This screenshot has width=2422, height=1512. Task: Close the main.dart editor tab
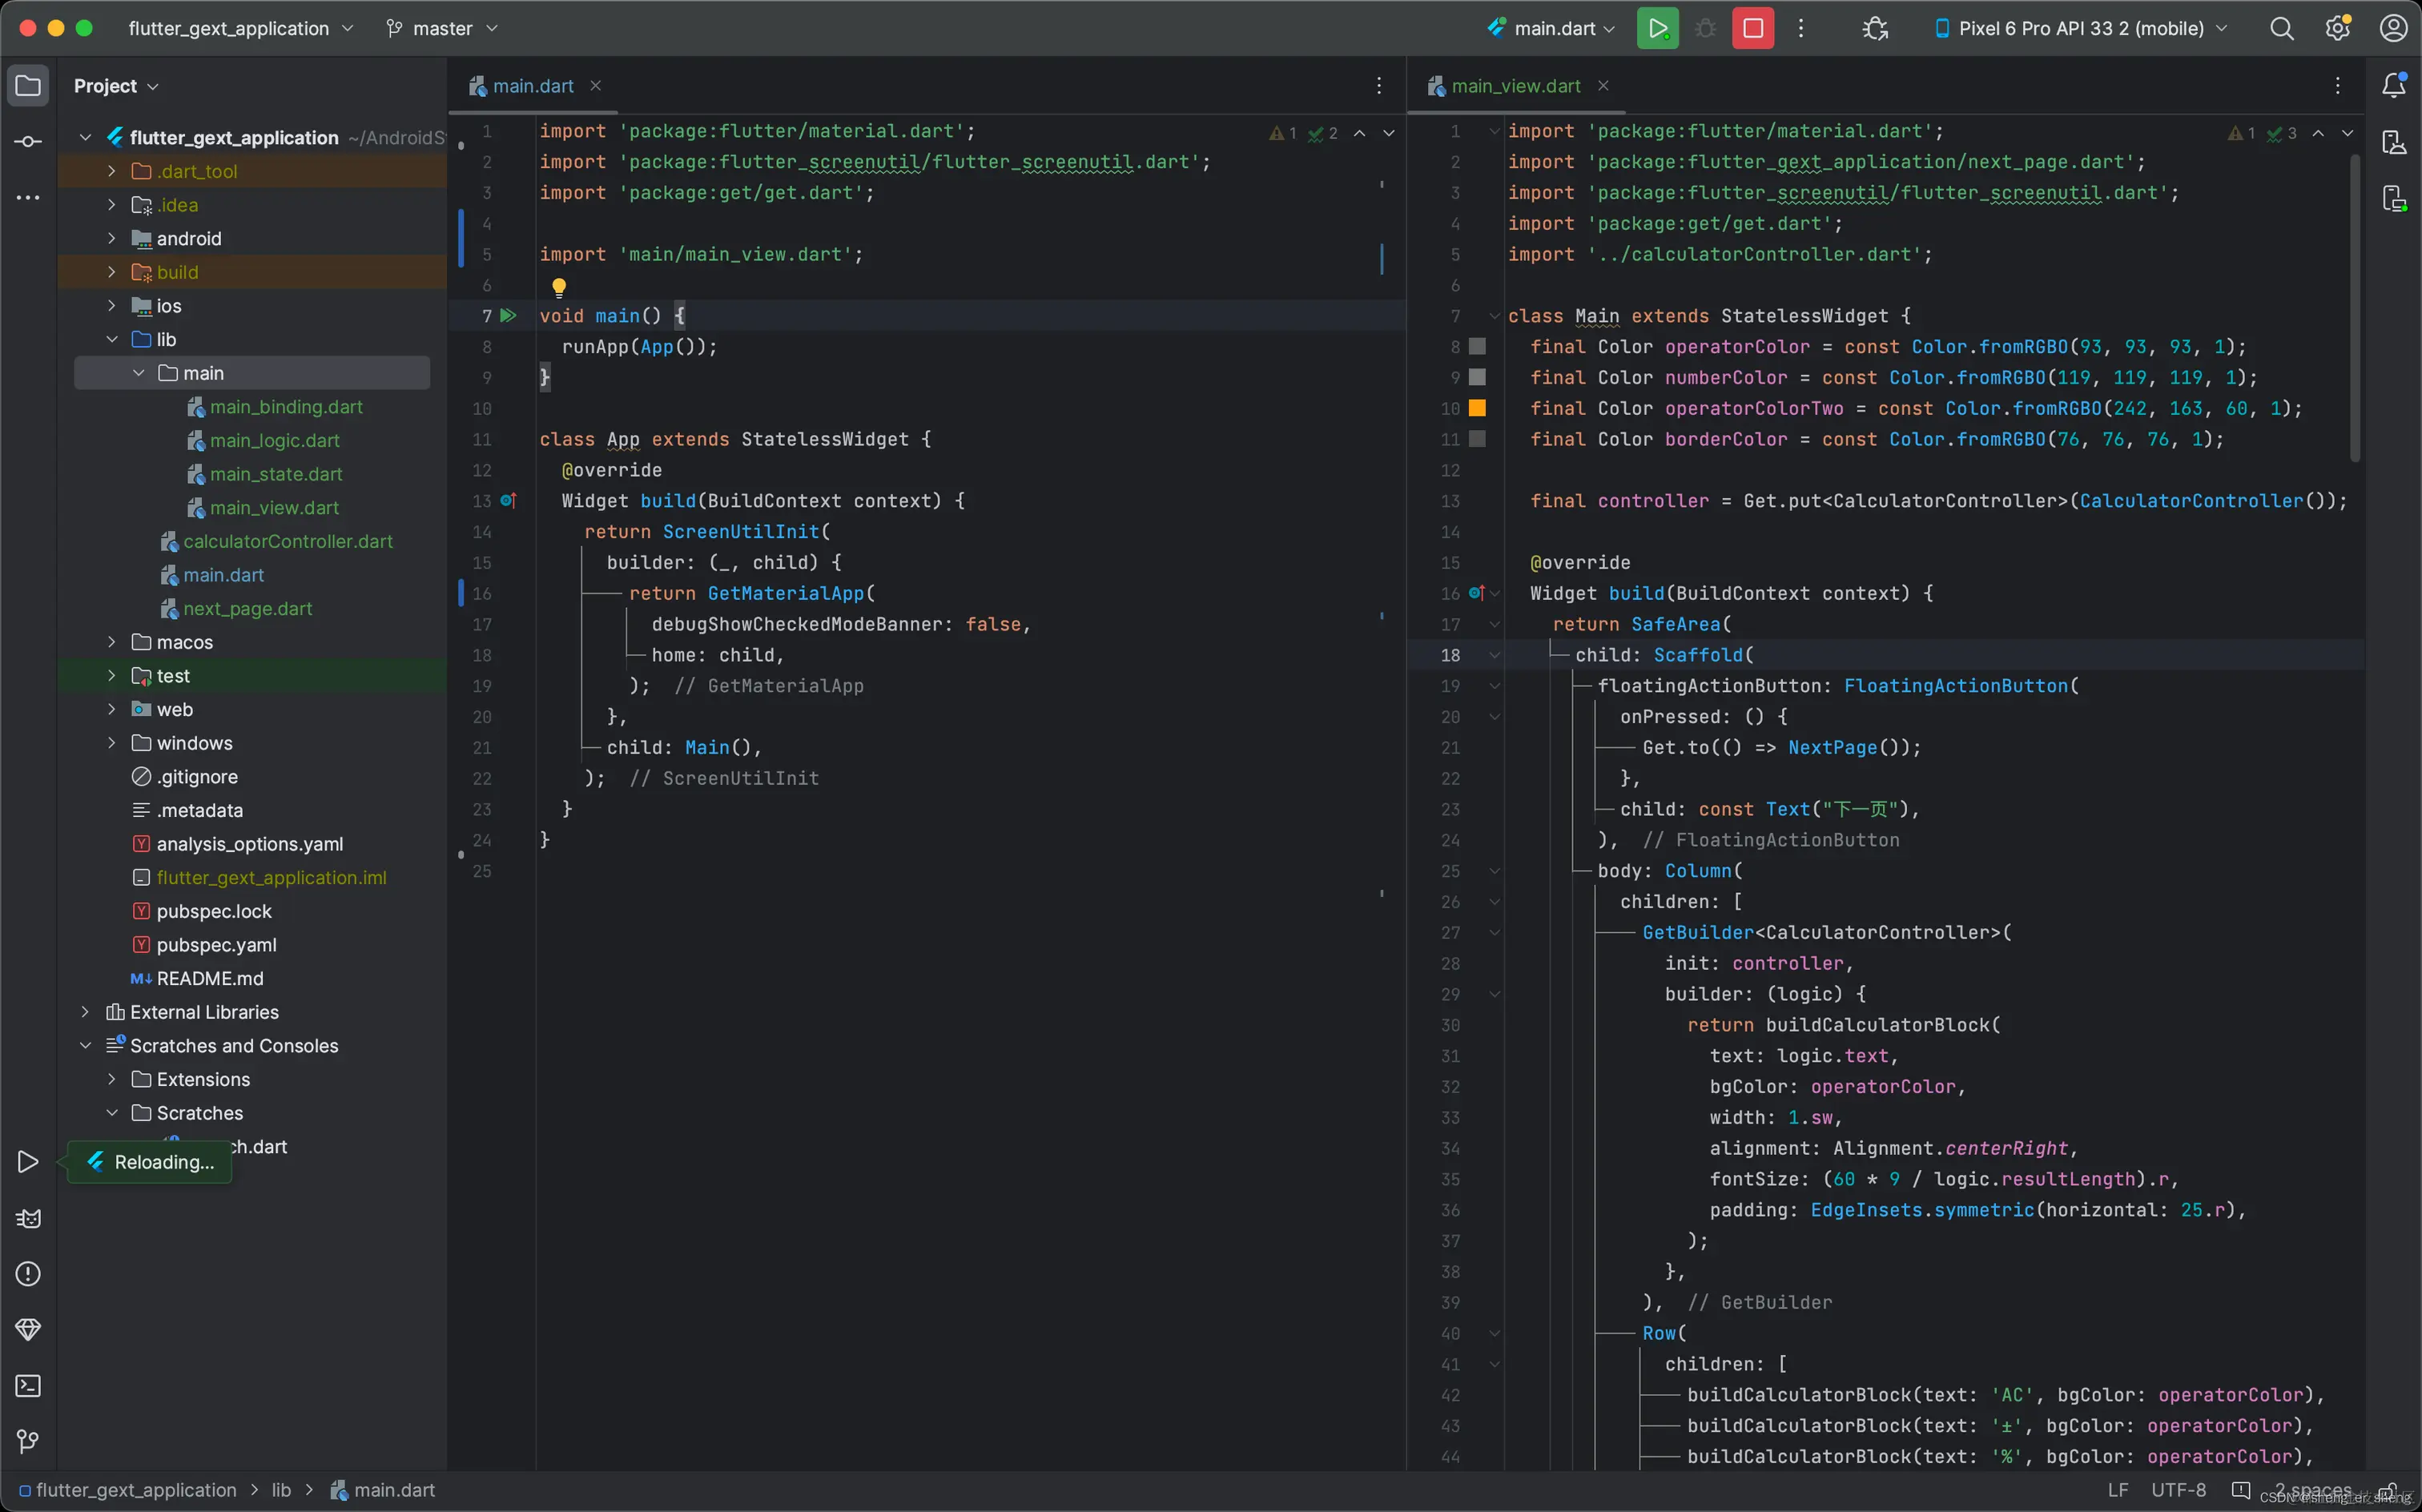pos(595,86)
